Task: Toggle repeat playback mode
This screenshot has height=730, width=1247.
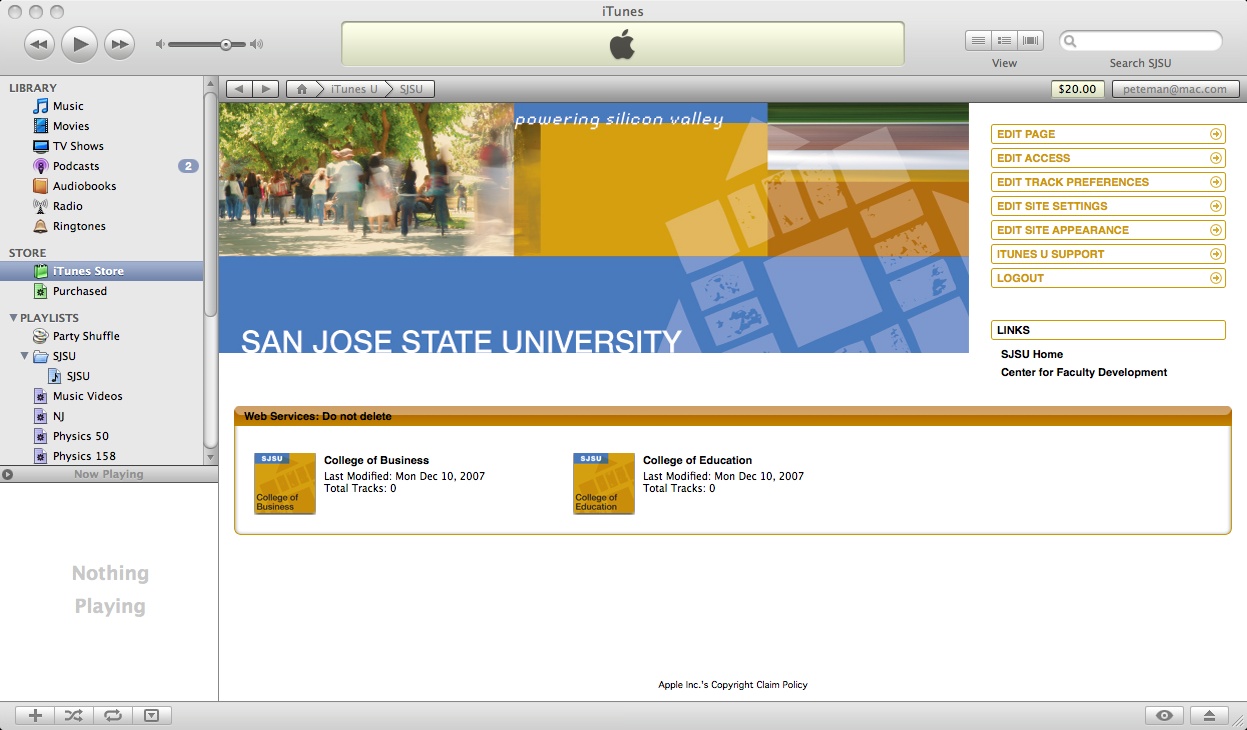Action: [x=113, y=715]
